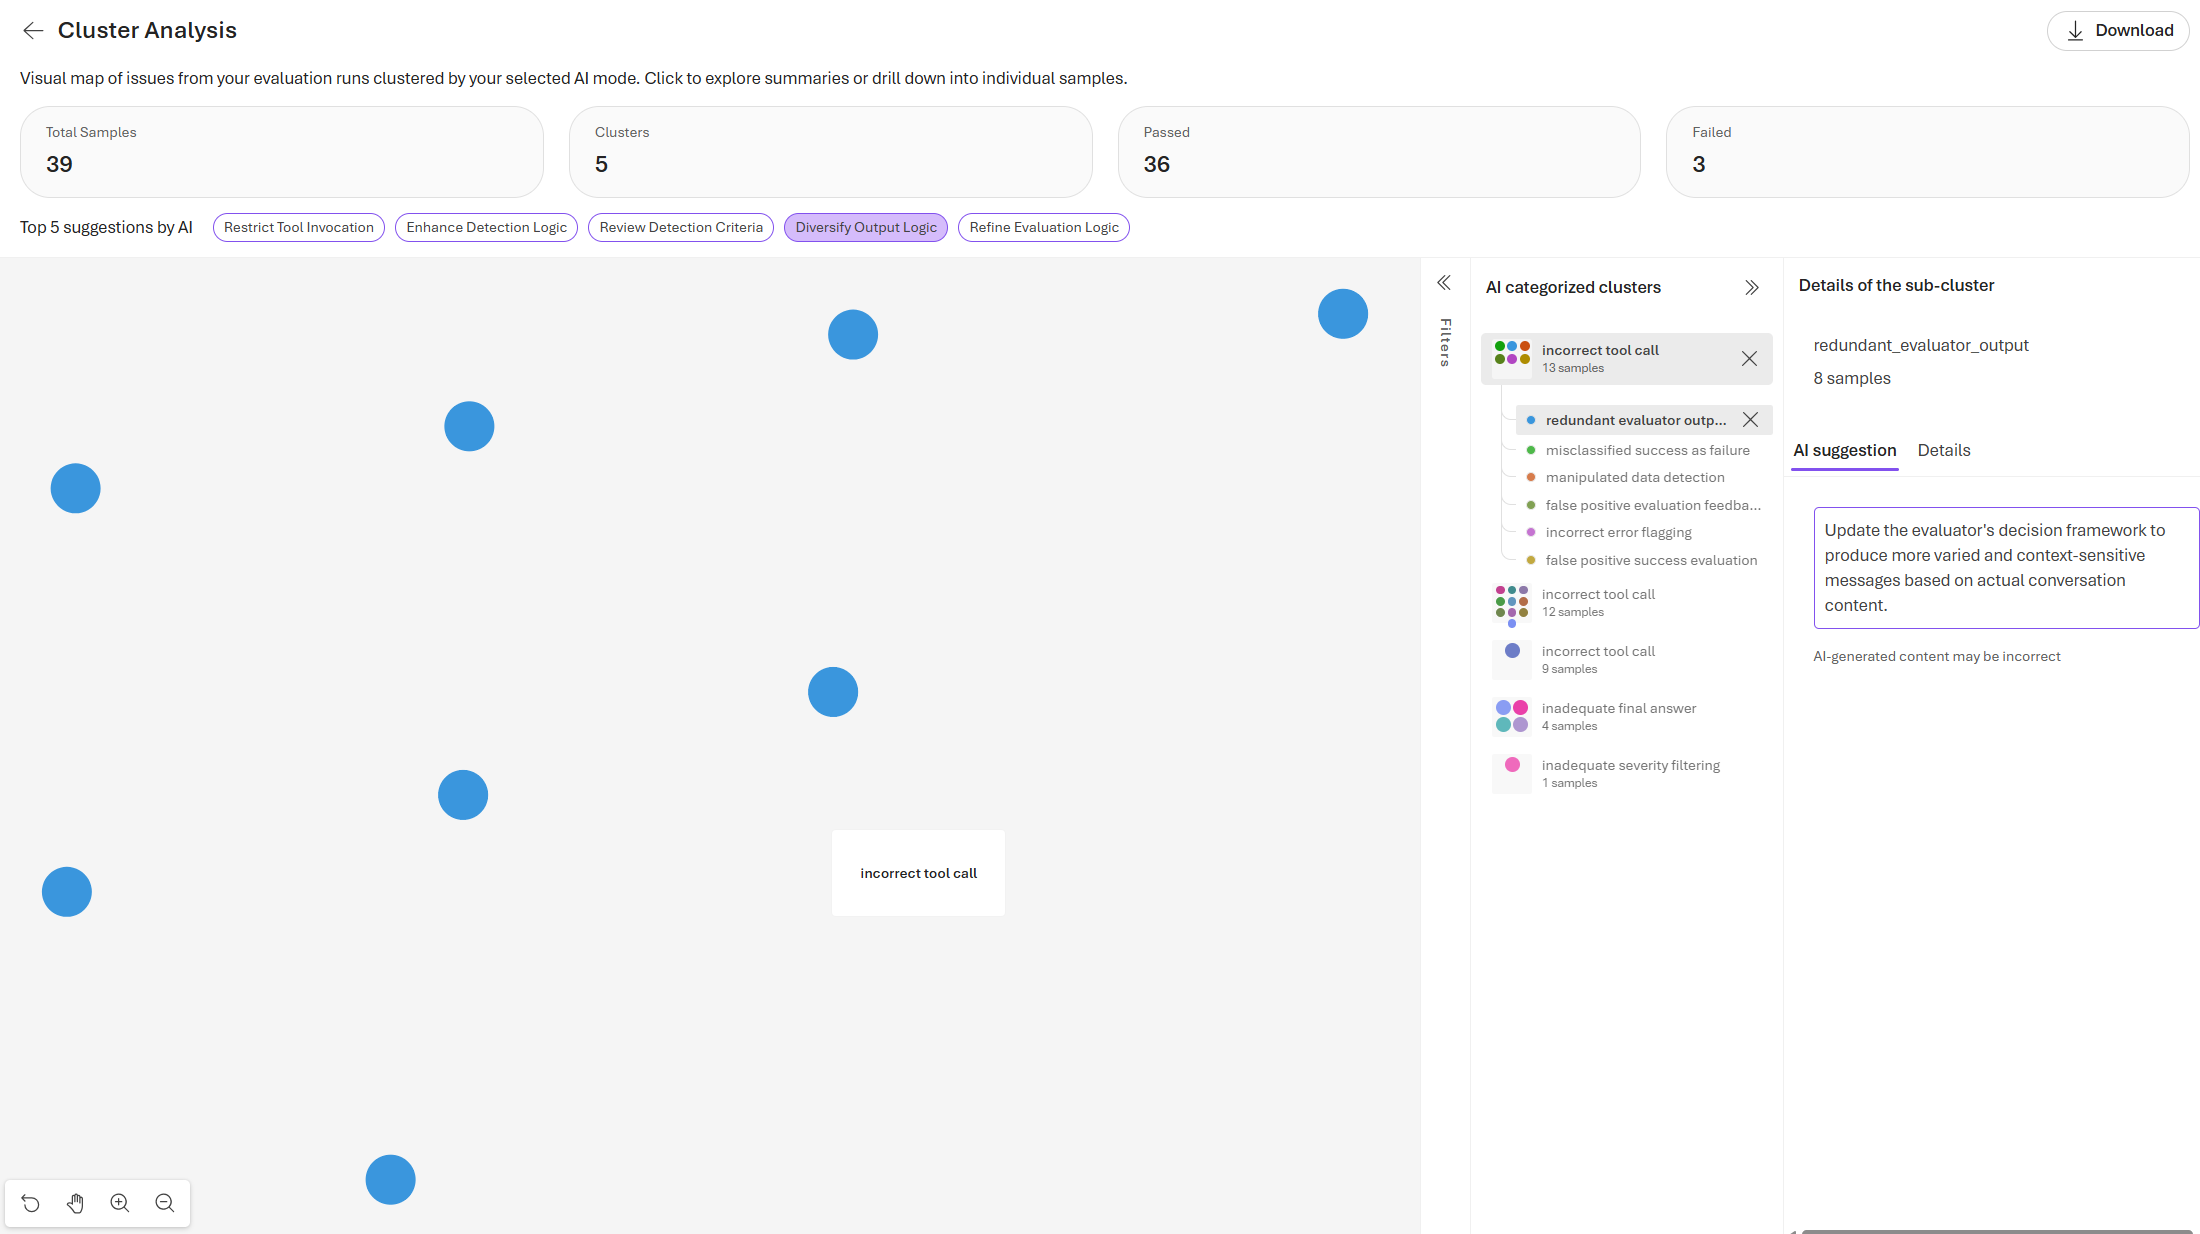The image size is (2200, 1234).
Task: Collapse the Filters sidebar
Action: pyautogui.click(x=1444, y=283)
